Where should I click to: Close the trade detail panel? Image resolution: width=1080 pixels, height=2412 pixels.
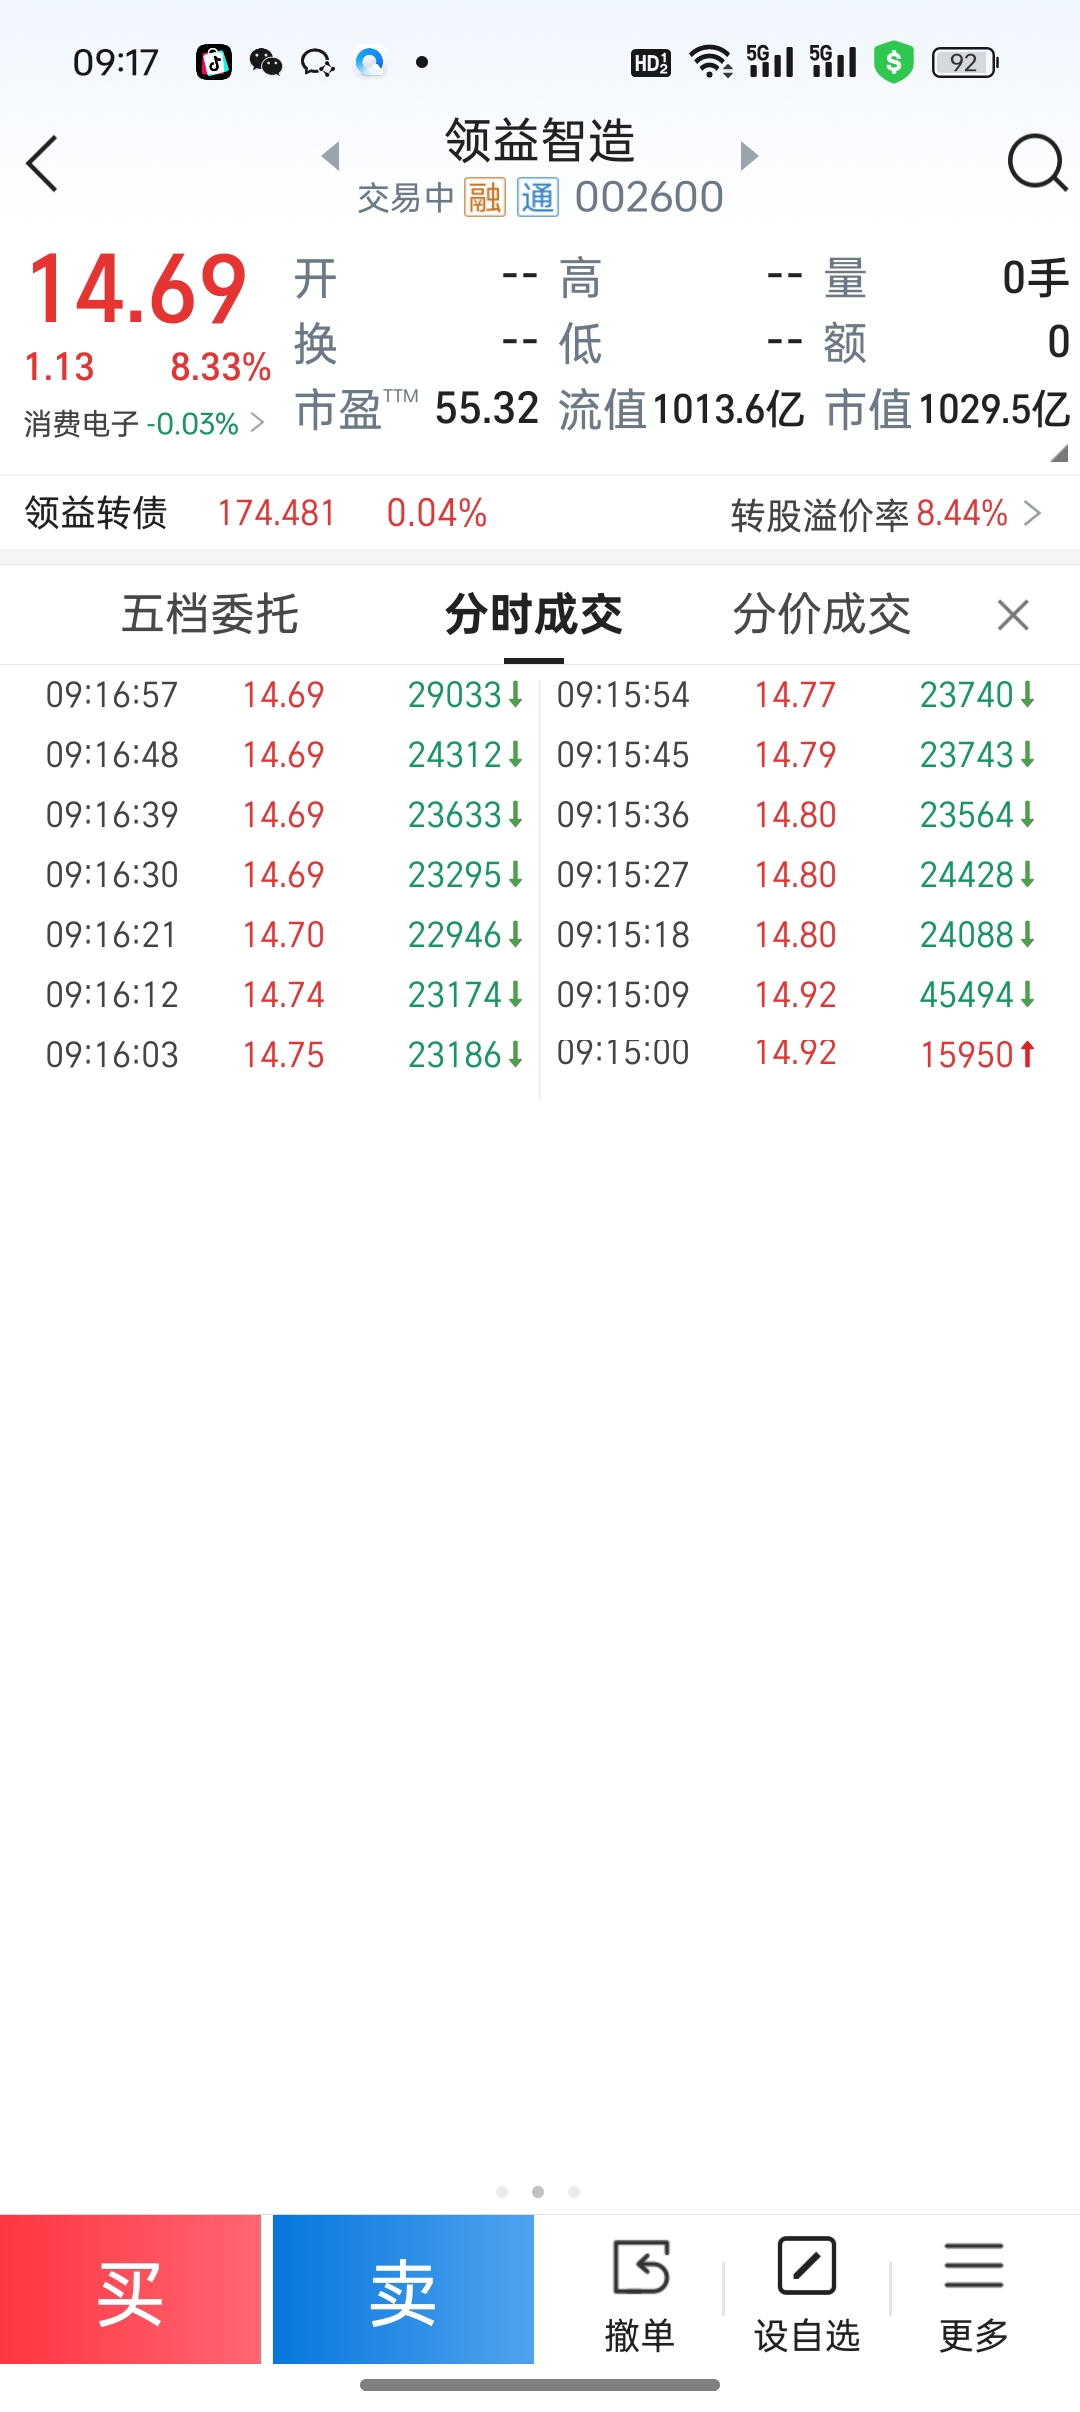(x=1013, y=615)
